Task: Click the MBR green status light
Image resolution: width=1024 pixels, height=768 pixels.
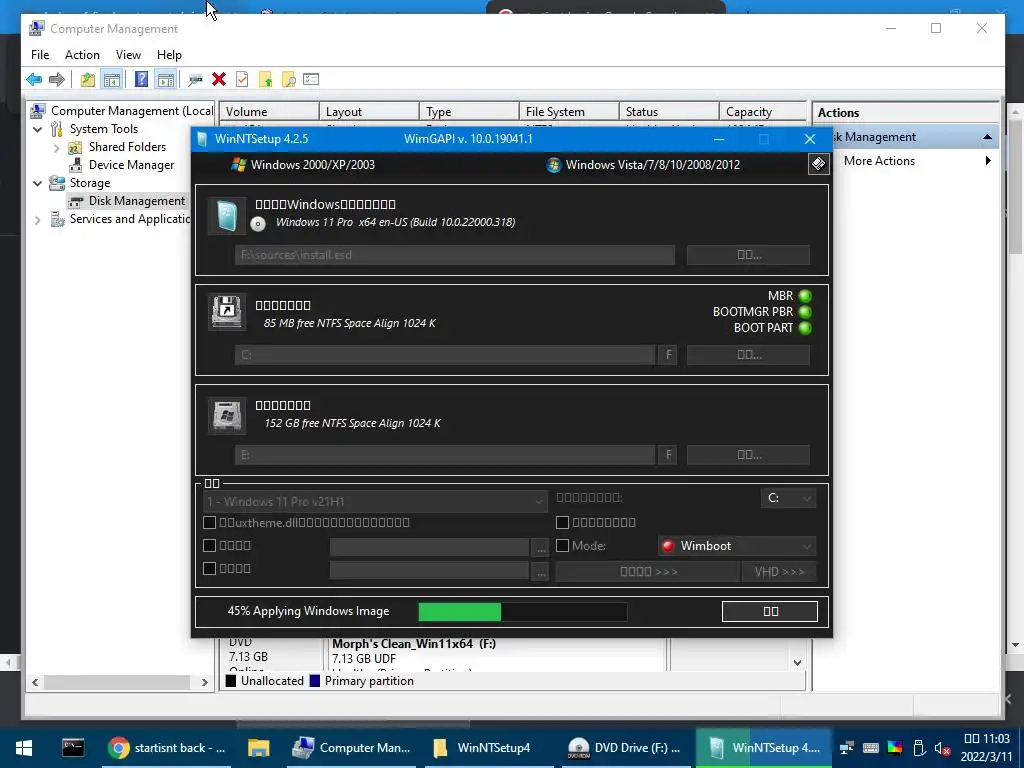Action: pyautogui.click(x=805, y=296)
